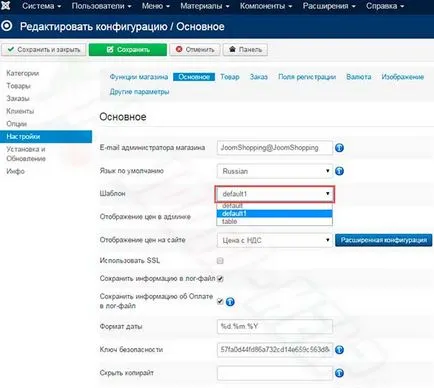Click the Расширенная конфигурация button
This screenshot has height=388, width=434.
[x=384, y=240]
